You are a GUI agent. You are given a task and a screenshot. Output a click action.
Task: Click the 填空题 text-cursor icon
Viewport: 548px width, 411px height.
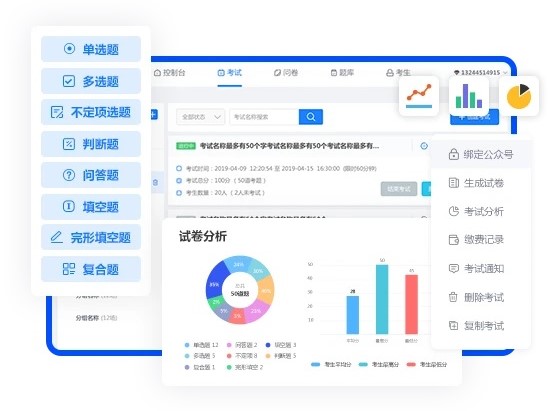pyautogui.click(x=68, y=206)
